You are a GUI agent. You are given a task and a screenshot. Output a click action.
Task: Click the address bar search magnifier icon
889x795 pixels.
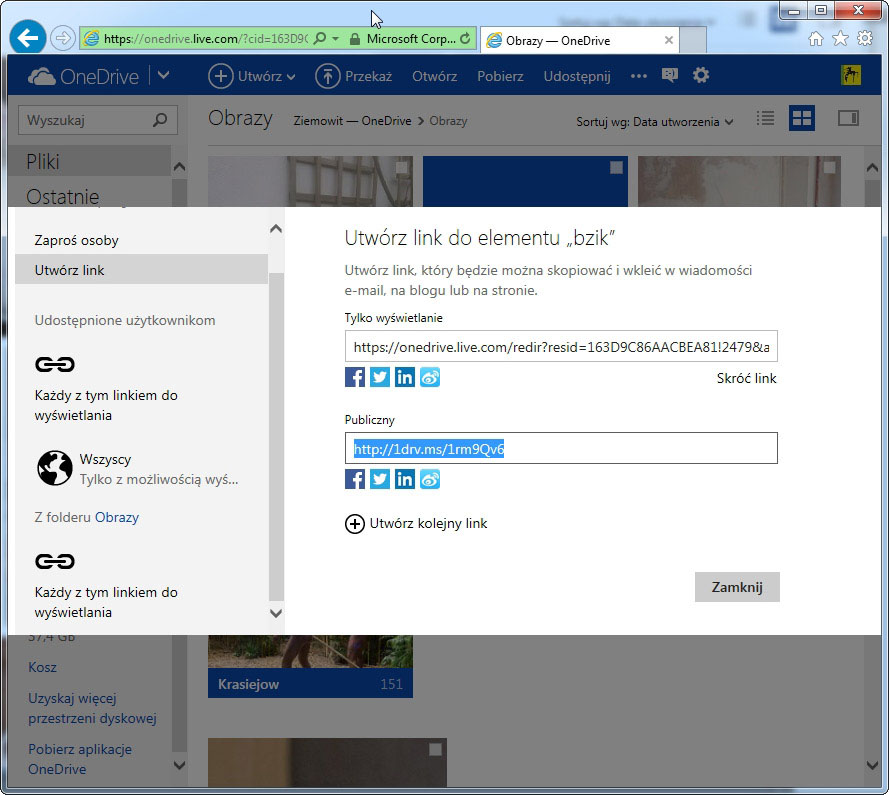[x=320, y=39]
